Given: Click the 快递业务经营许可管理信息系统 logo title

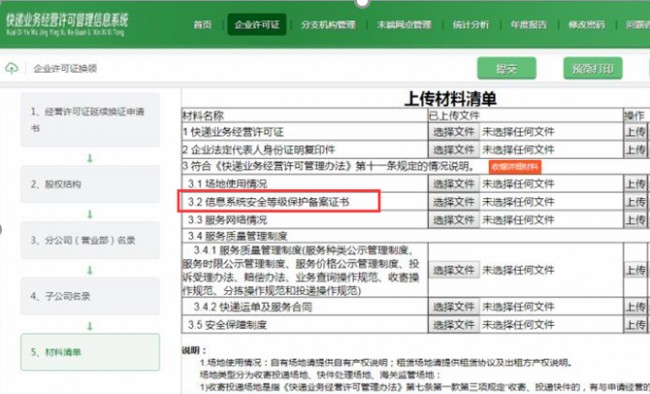Looking at the screenshot, I should pos(67,24).
